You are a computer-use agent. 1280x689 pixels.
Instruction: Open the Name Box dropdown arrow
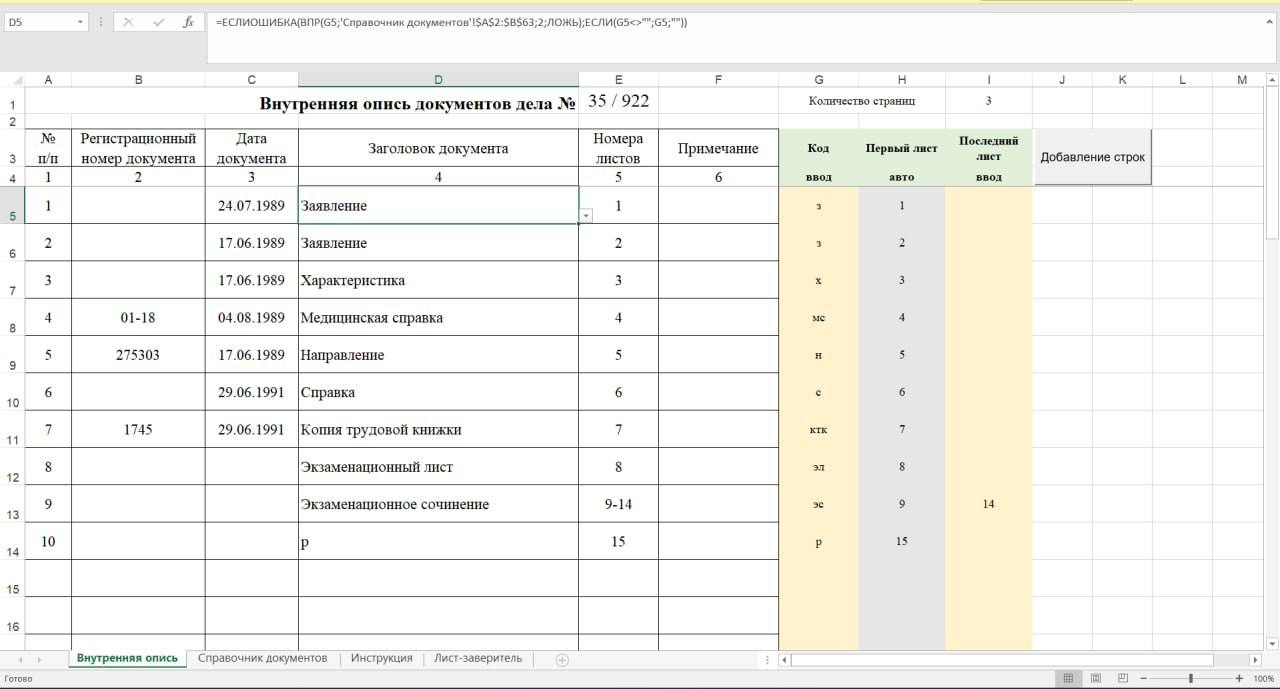click(x=81, y=21)
